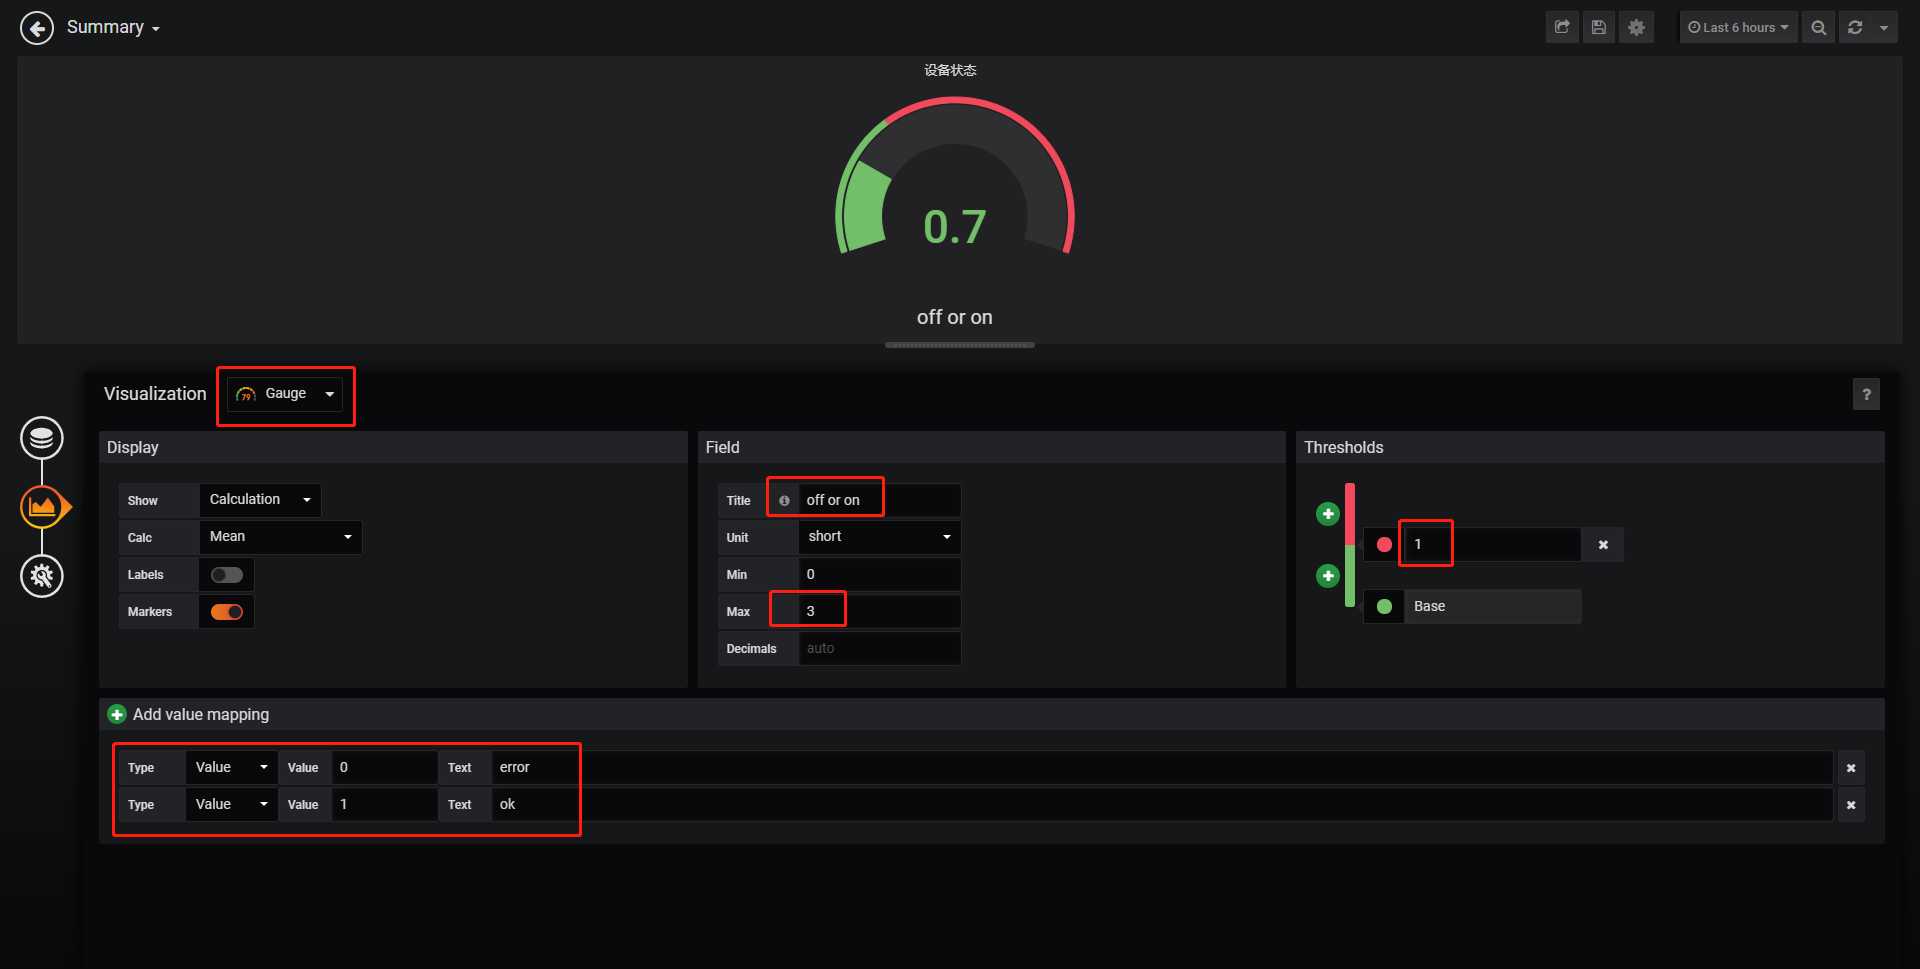Click the 设备状态 panel title
Image resolution: width=1920 pixels, height=969 pixels.
point(950,70)
